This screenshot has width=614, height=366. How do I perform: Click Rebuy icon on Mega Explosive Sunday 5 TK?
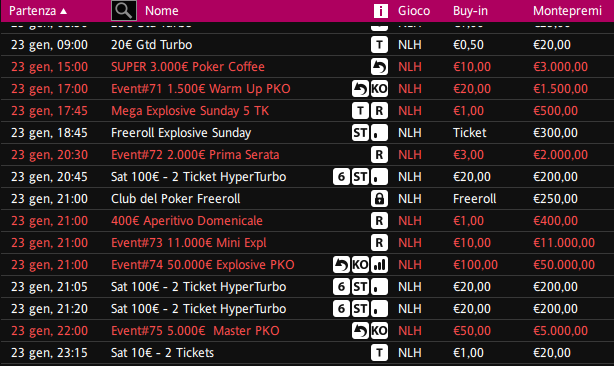(379, 111)
